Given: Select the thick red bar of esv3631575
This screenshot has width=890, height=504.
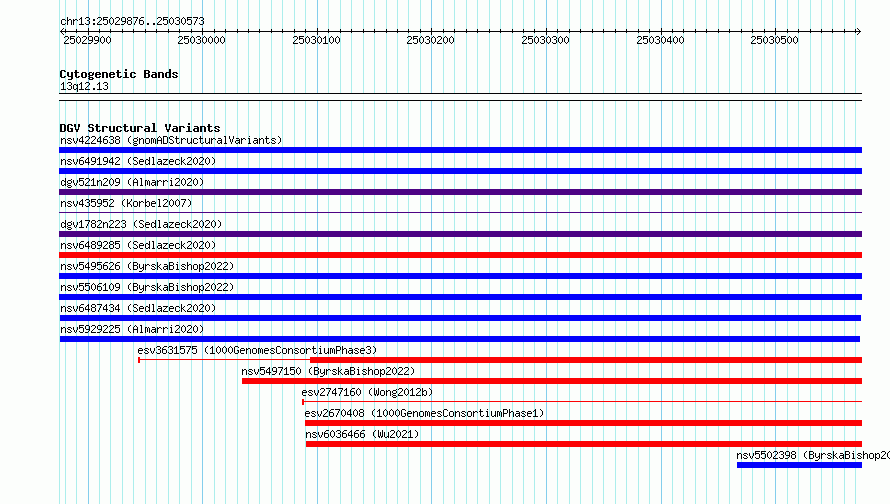Looking at the screenshot, I should (x=586, y=360).
